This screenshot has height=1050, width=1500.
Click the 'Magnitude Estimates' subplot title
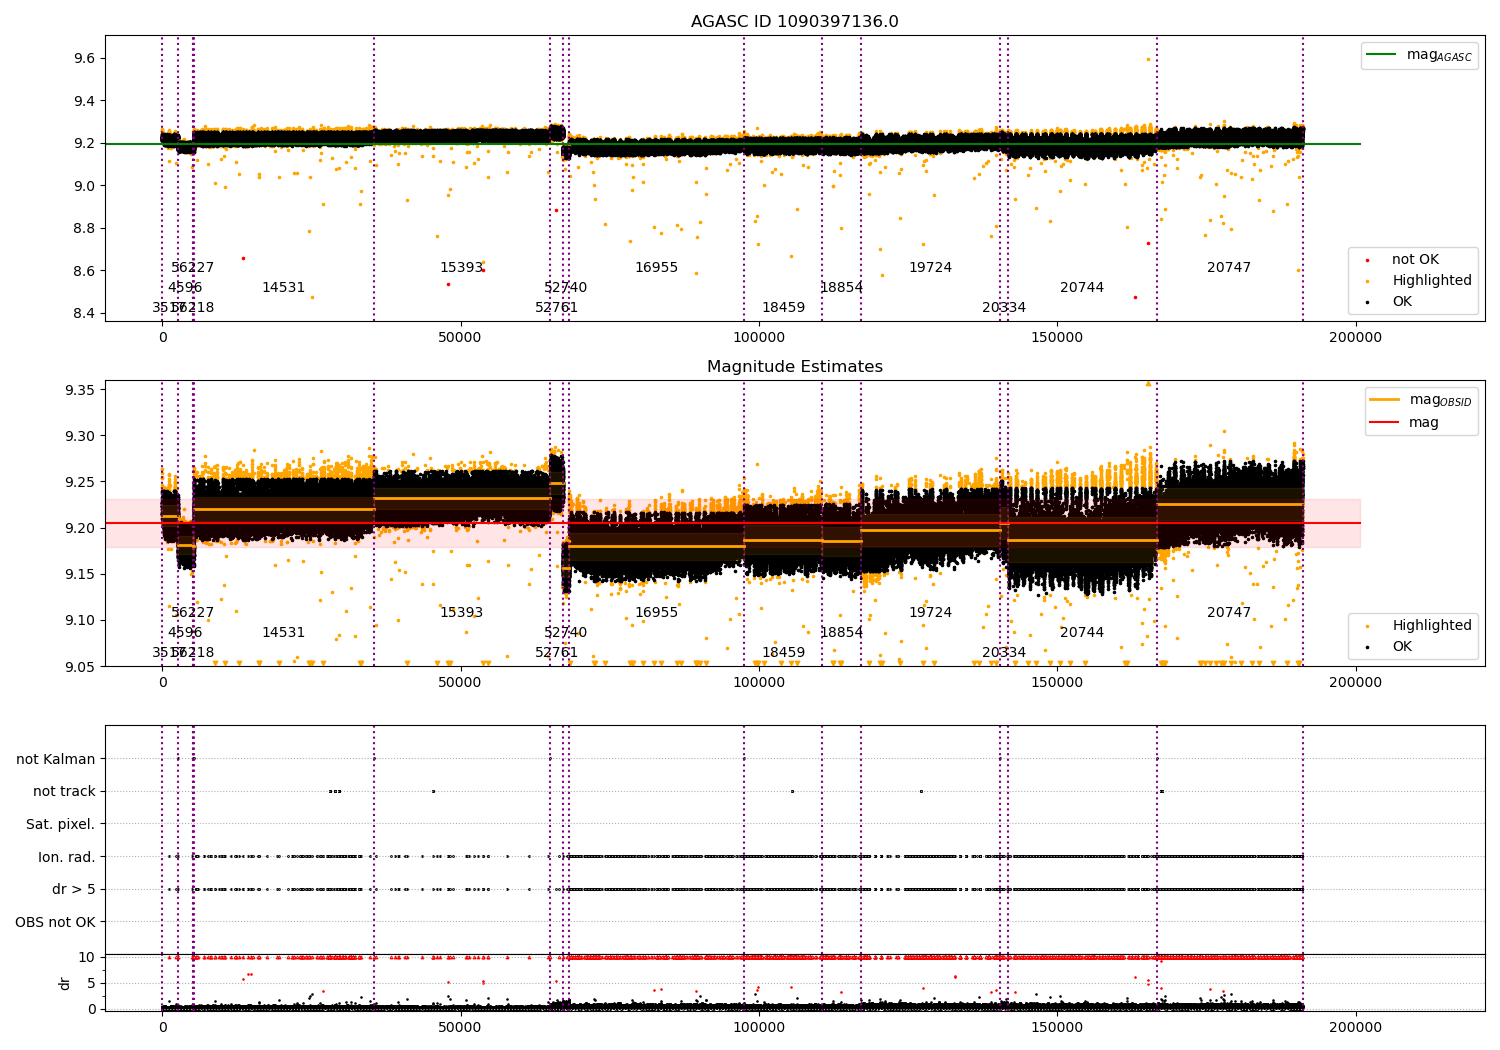(x=795, y=367)
